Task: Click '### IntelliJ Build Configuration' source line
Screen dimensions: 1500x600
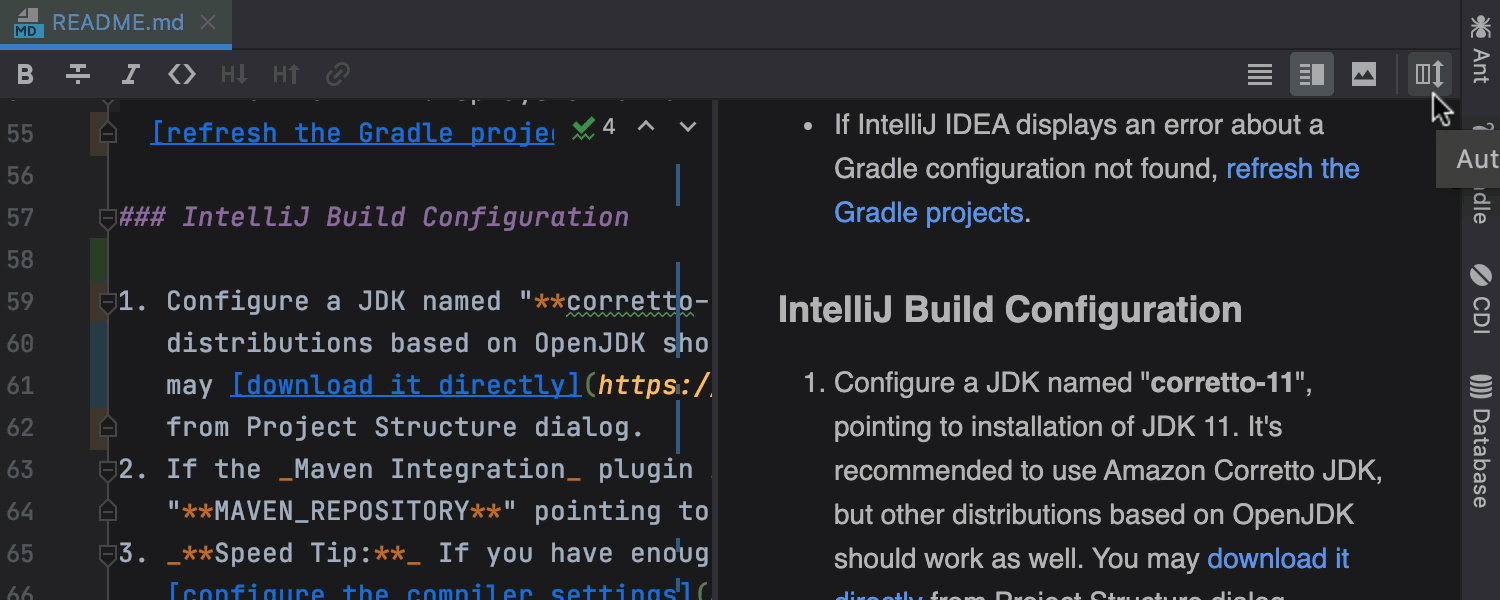Action: click(374, 217)
